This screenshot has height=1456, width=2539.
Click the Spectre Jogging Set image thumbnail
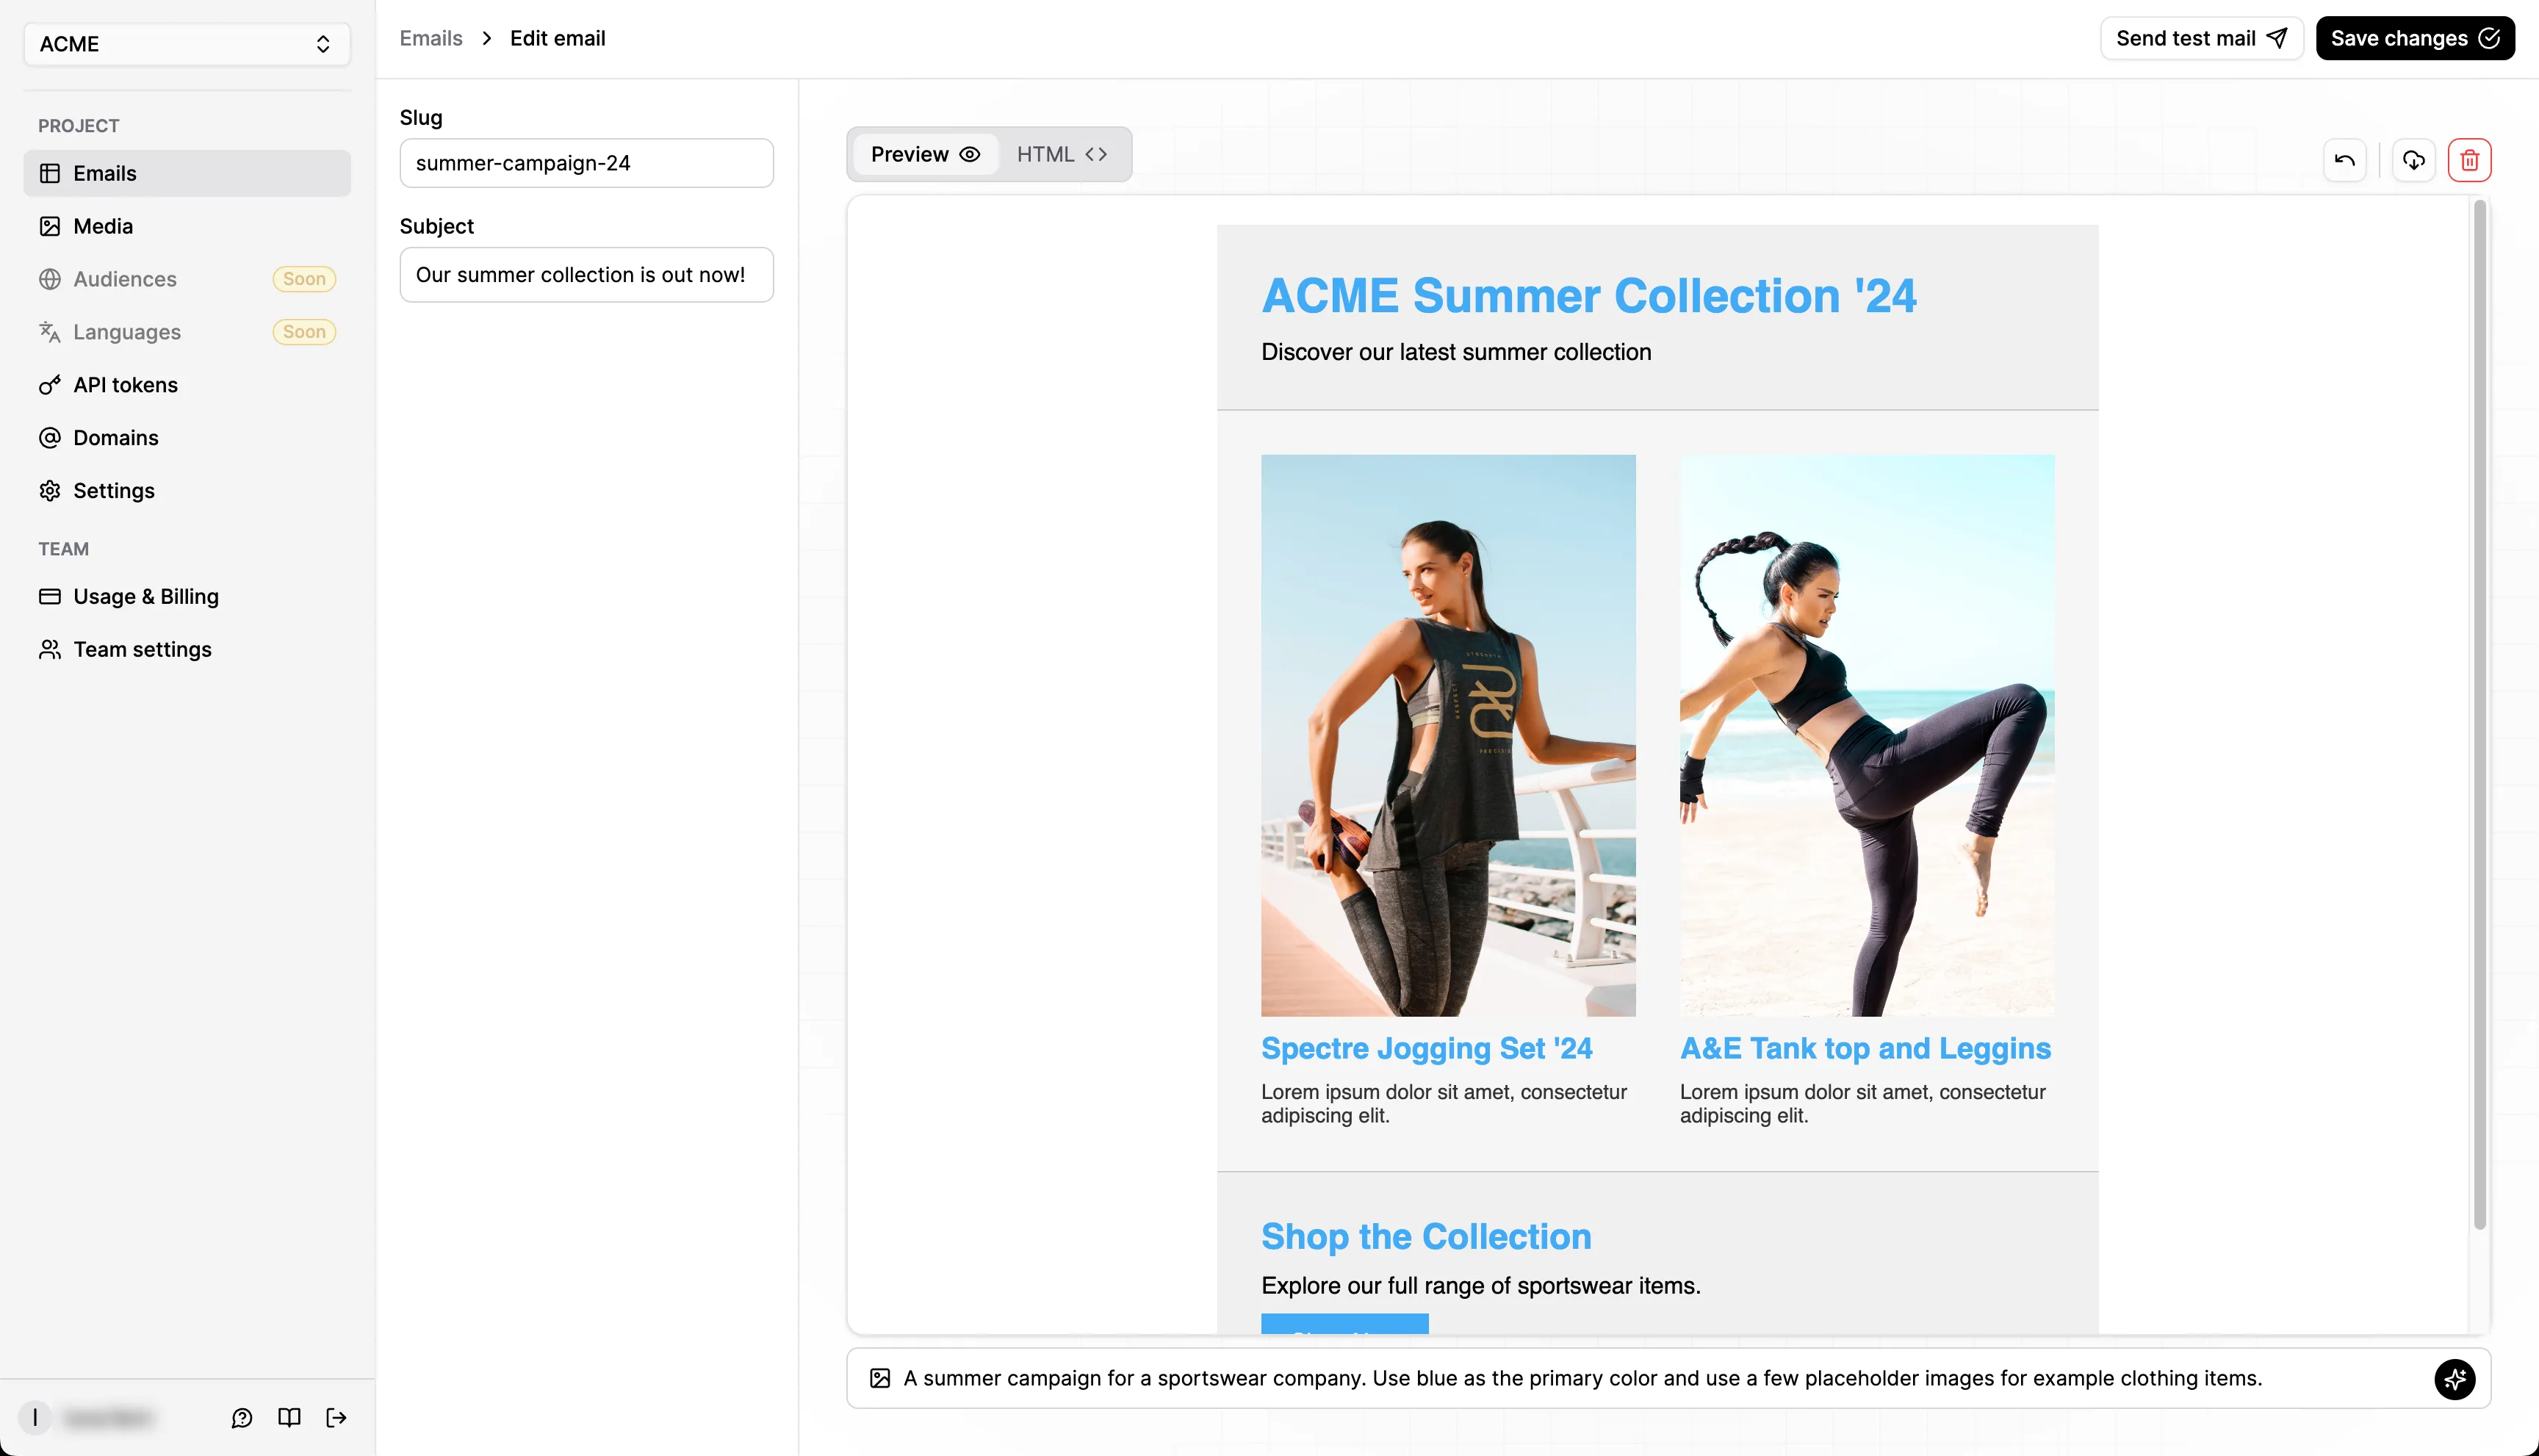(x=1449, y=734)
